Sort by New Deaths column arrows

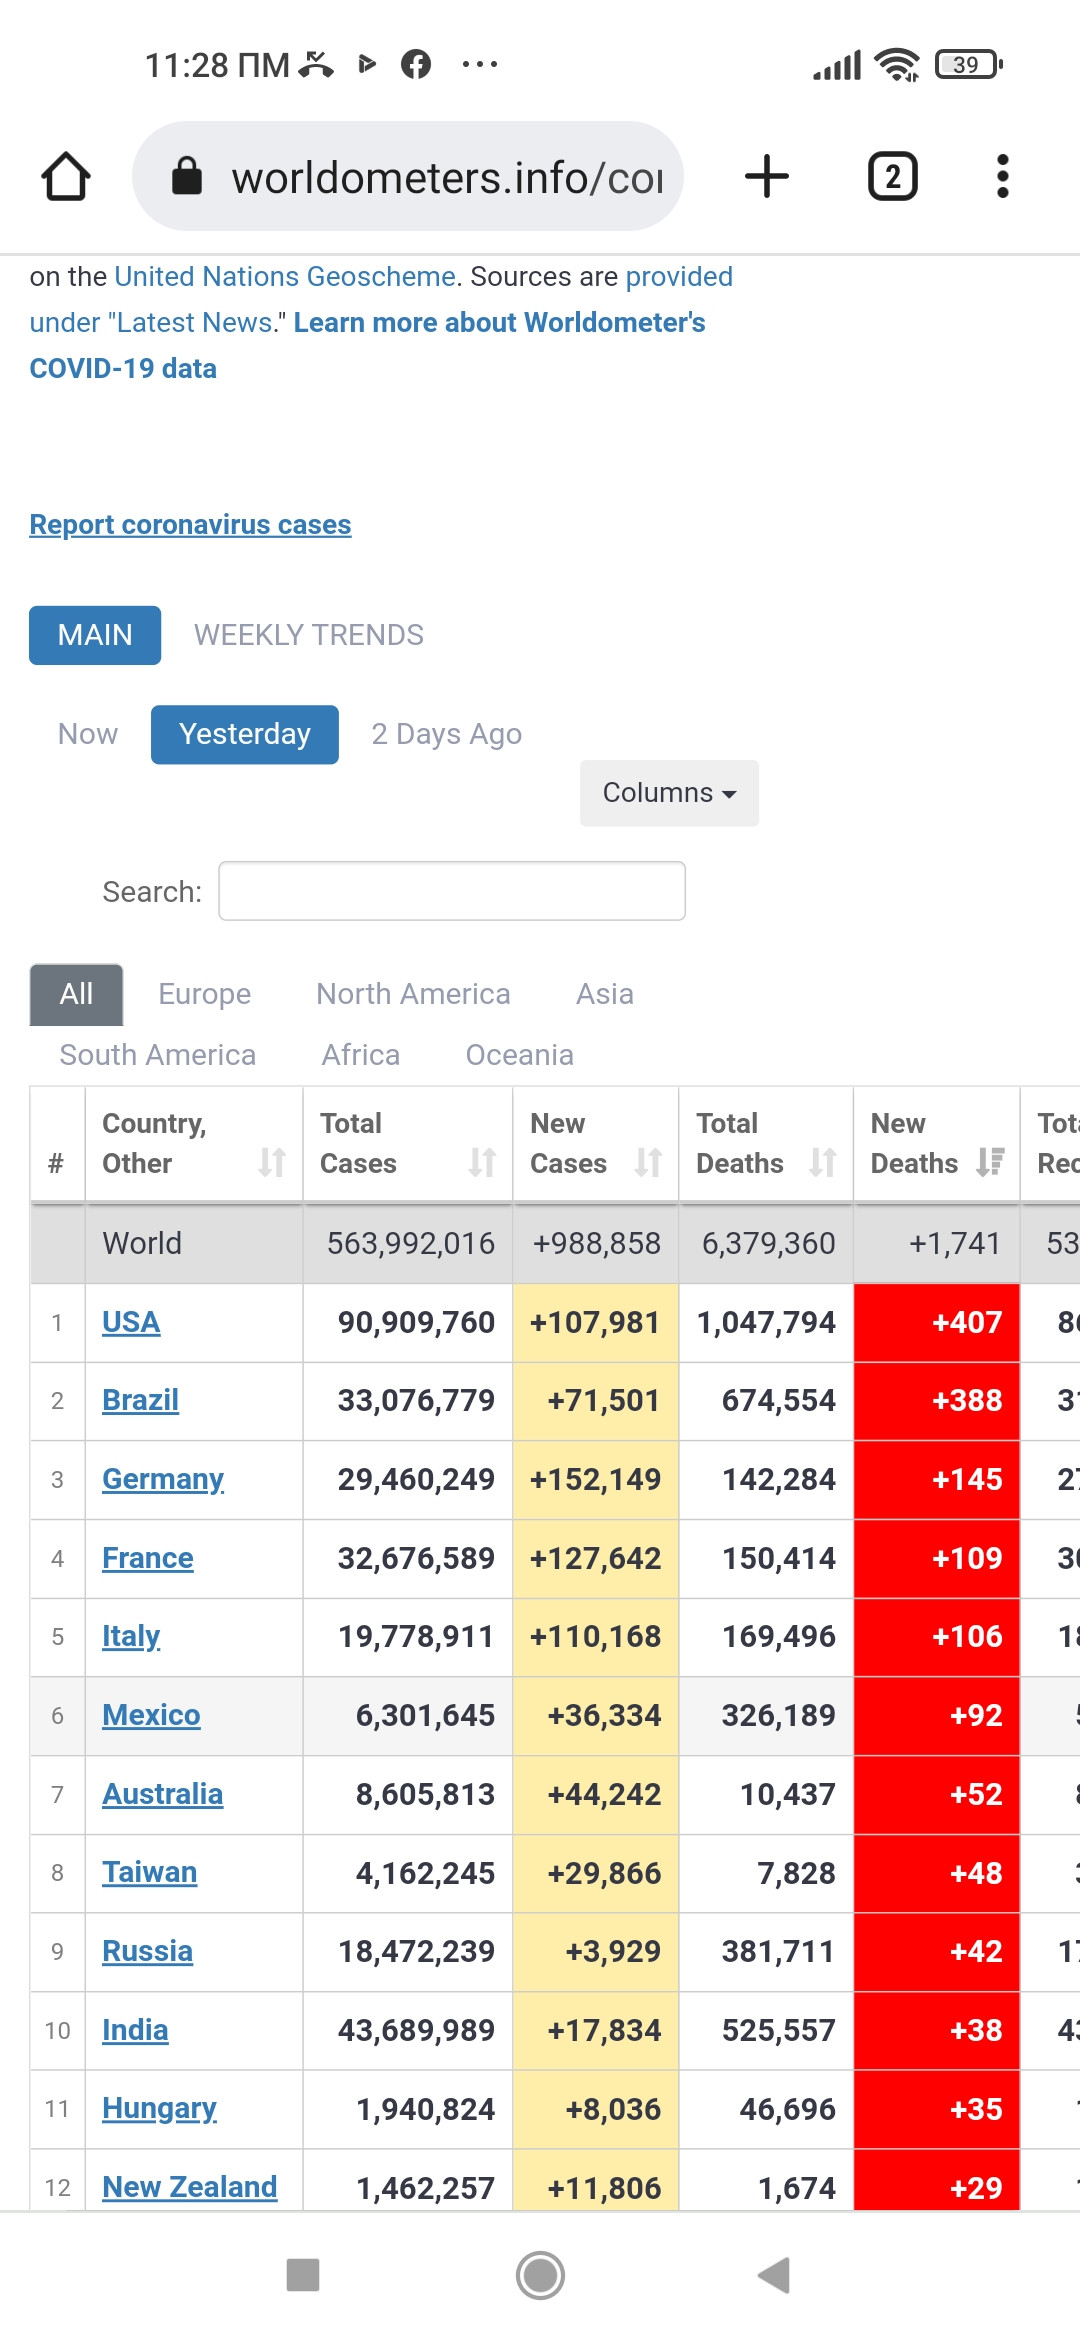click(x=990, y=1162)
